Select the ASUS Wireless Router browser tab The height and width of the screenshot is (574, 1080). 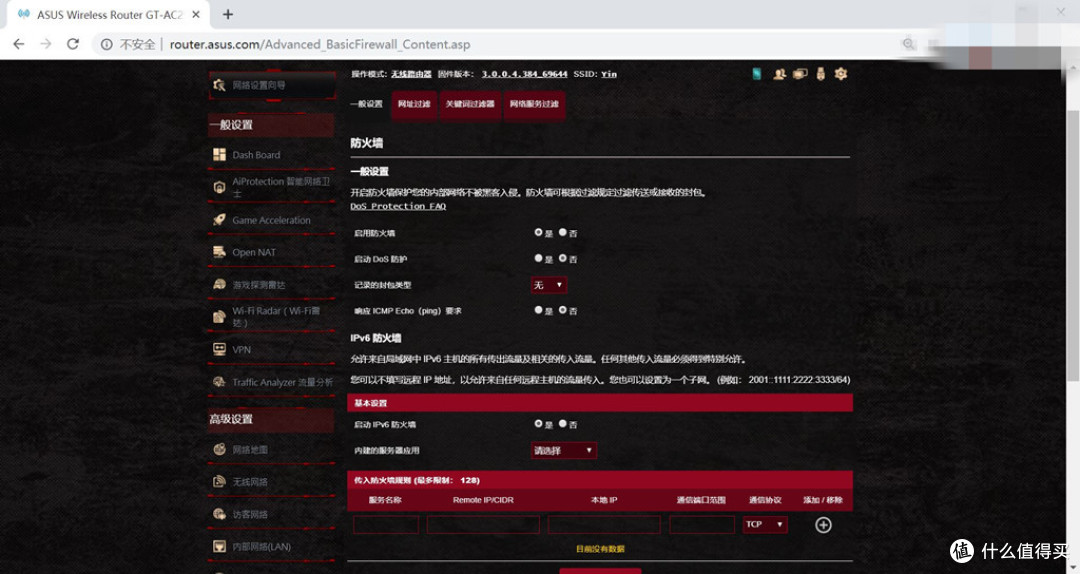tap(109, 14)
